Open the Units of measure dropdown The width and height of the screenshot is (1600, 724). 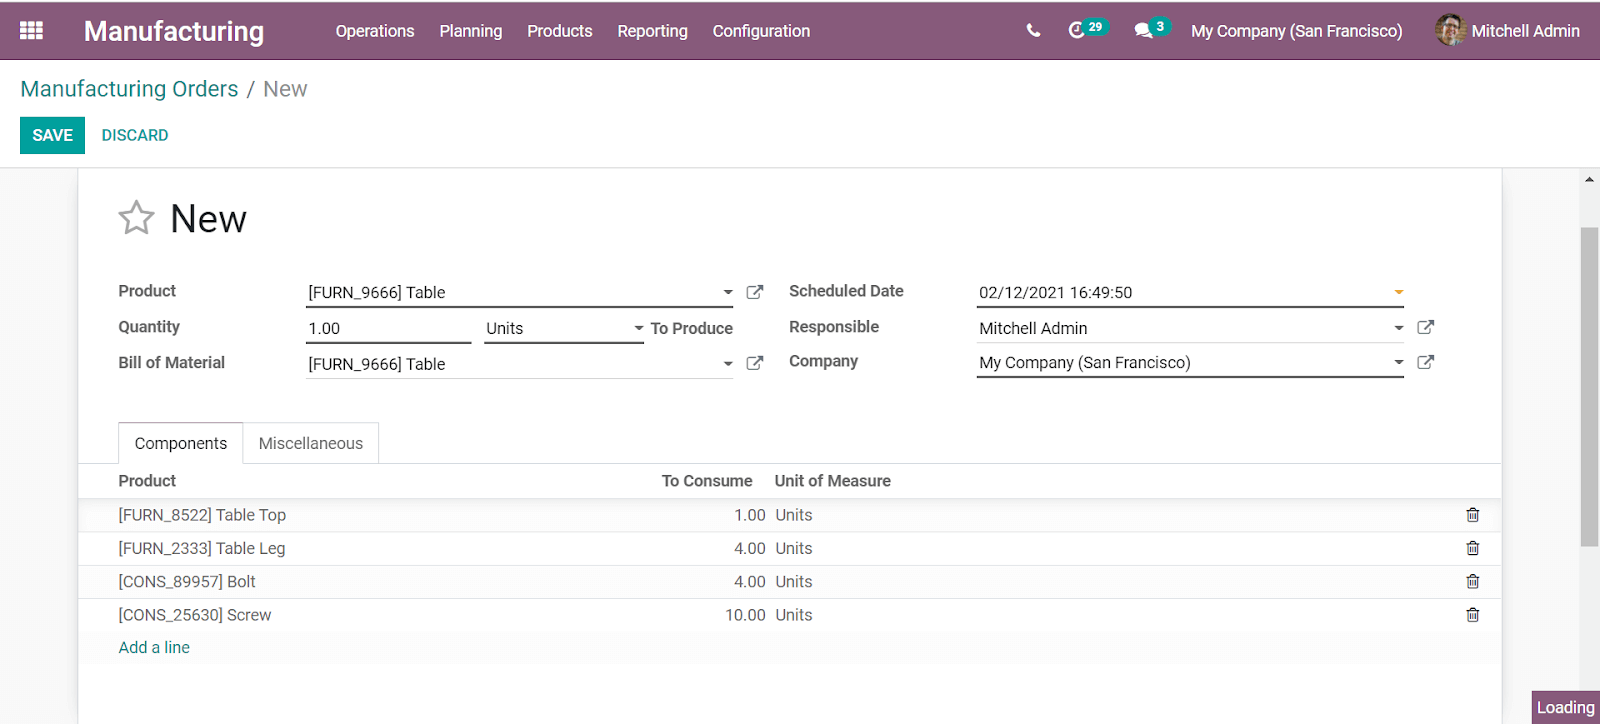coord(564,328)
